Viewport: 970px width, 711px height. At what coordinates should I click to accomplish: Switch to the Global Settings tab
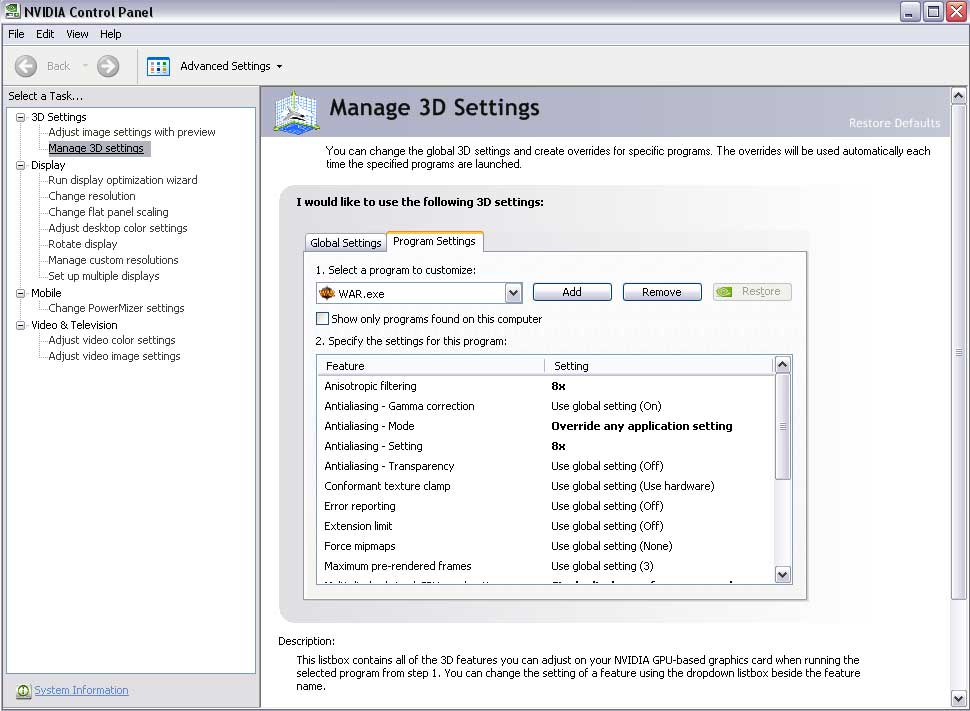pyautogui.click(x=346, y=243)
